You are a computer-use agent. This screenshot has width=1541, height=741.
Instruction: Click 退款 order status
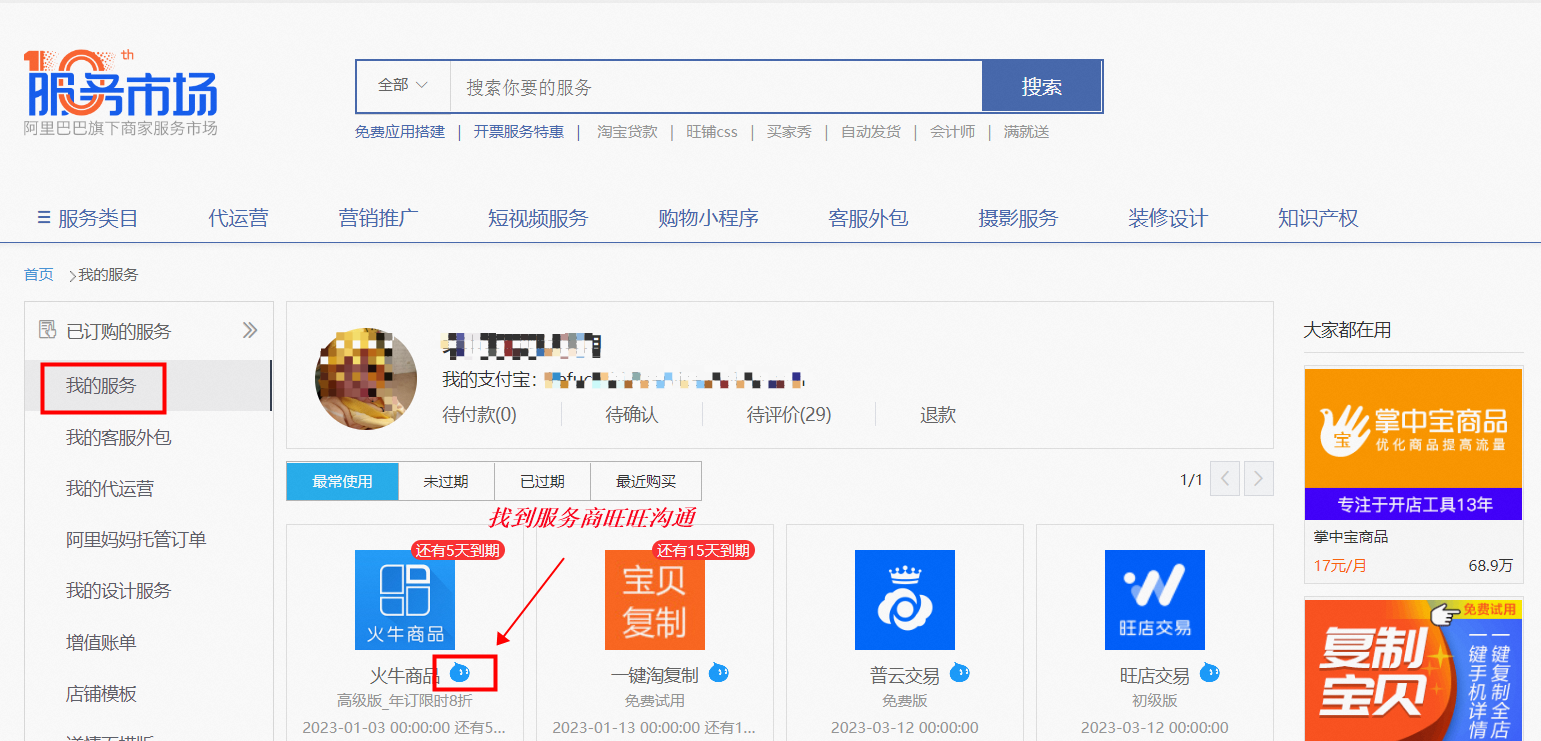[x=938, y=414]
